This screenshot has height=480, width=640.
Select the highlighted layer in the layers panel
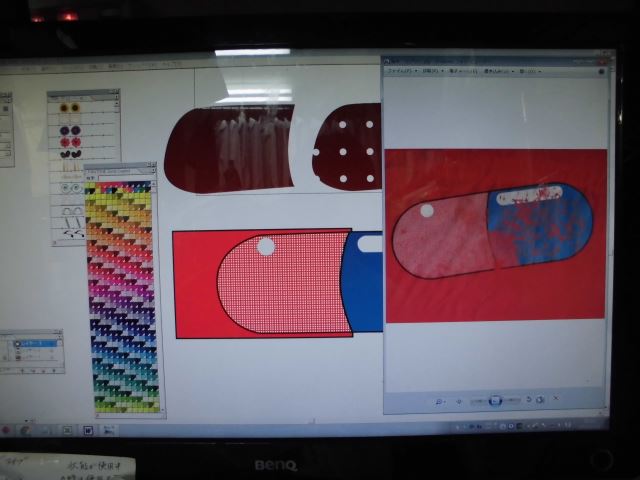point(35,343)
